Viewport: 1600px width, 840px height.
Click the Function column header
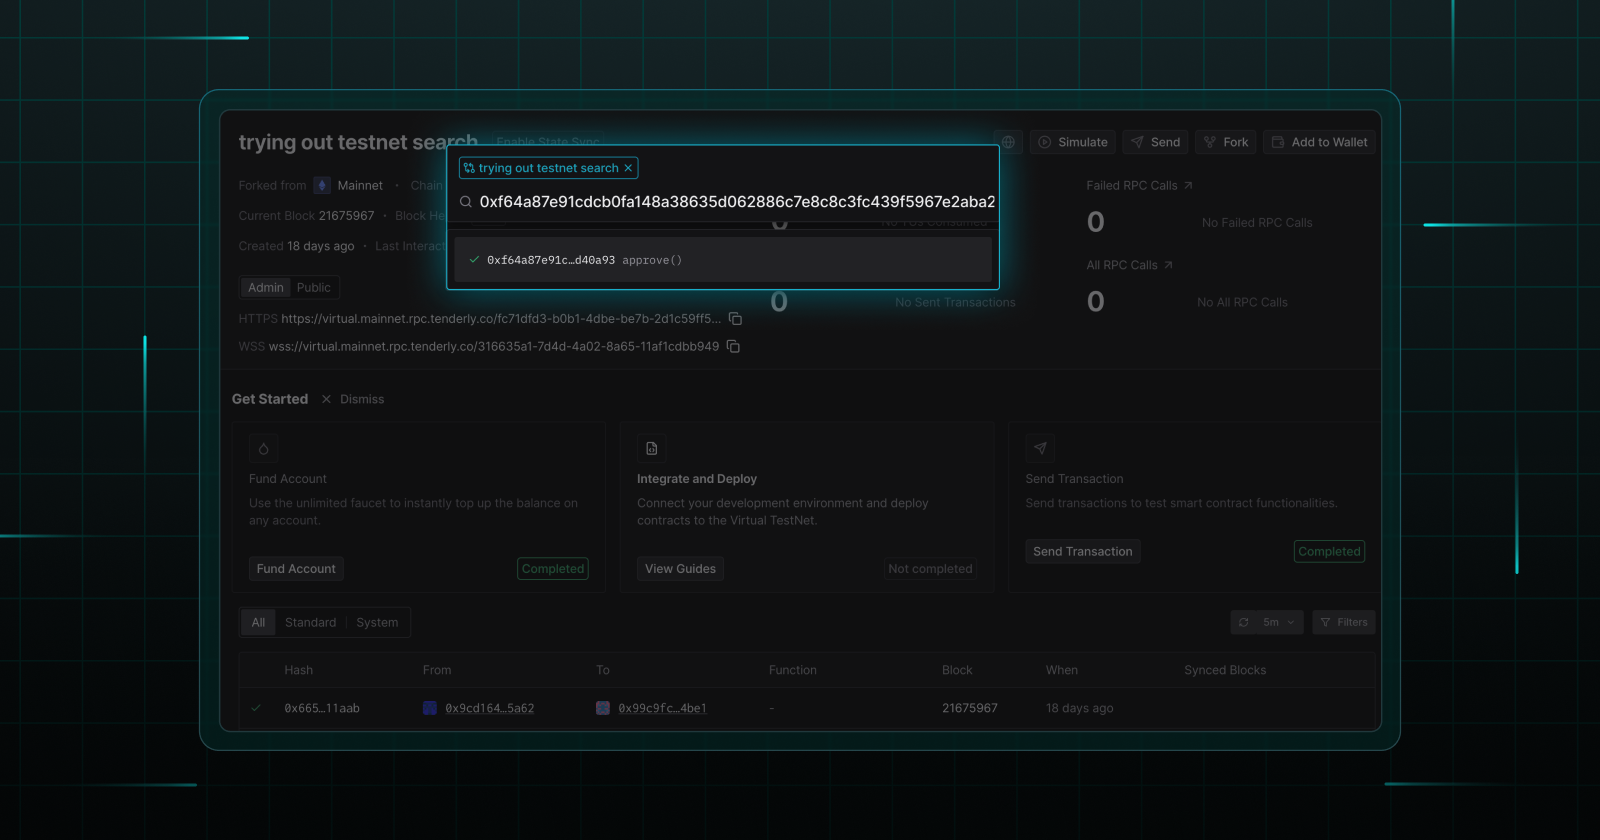pos(793,670)
